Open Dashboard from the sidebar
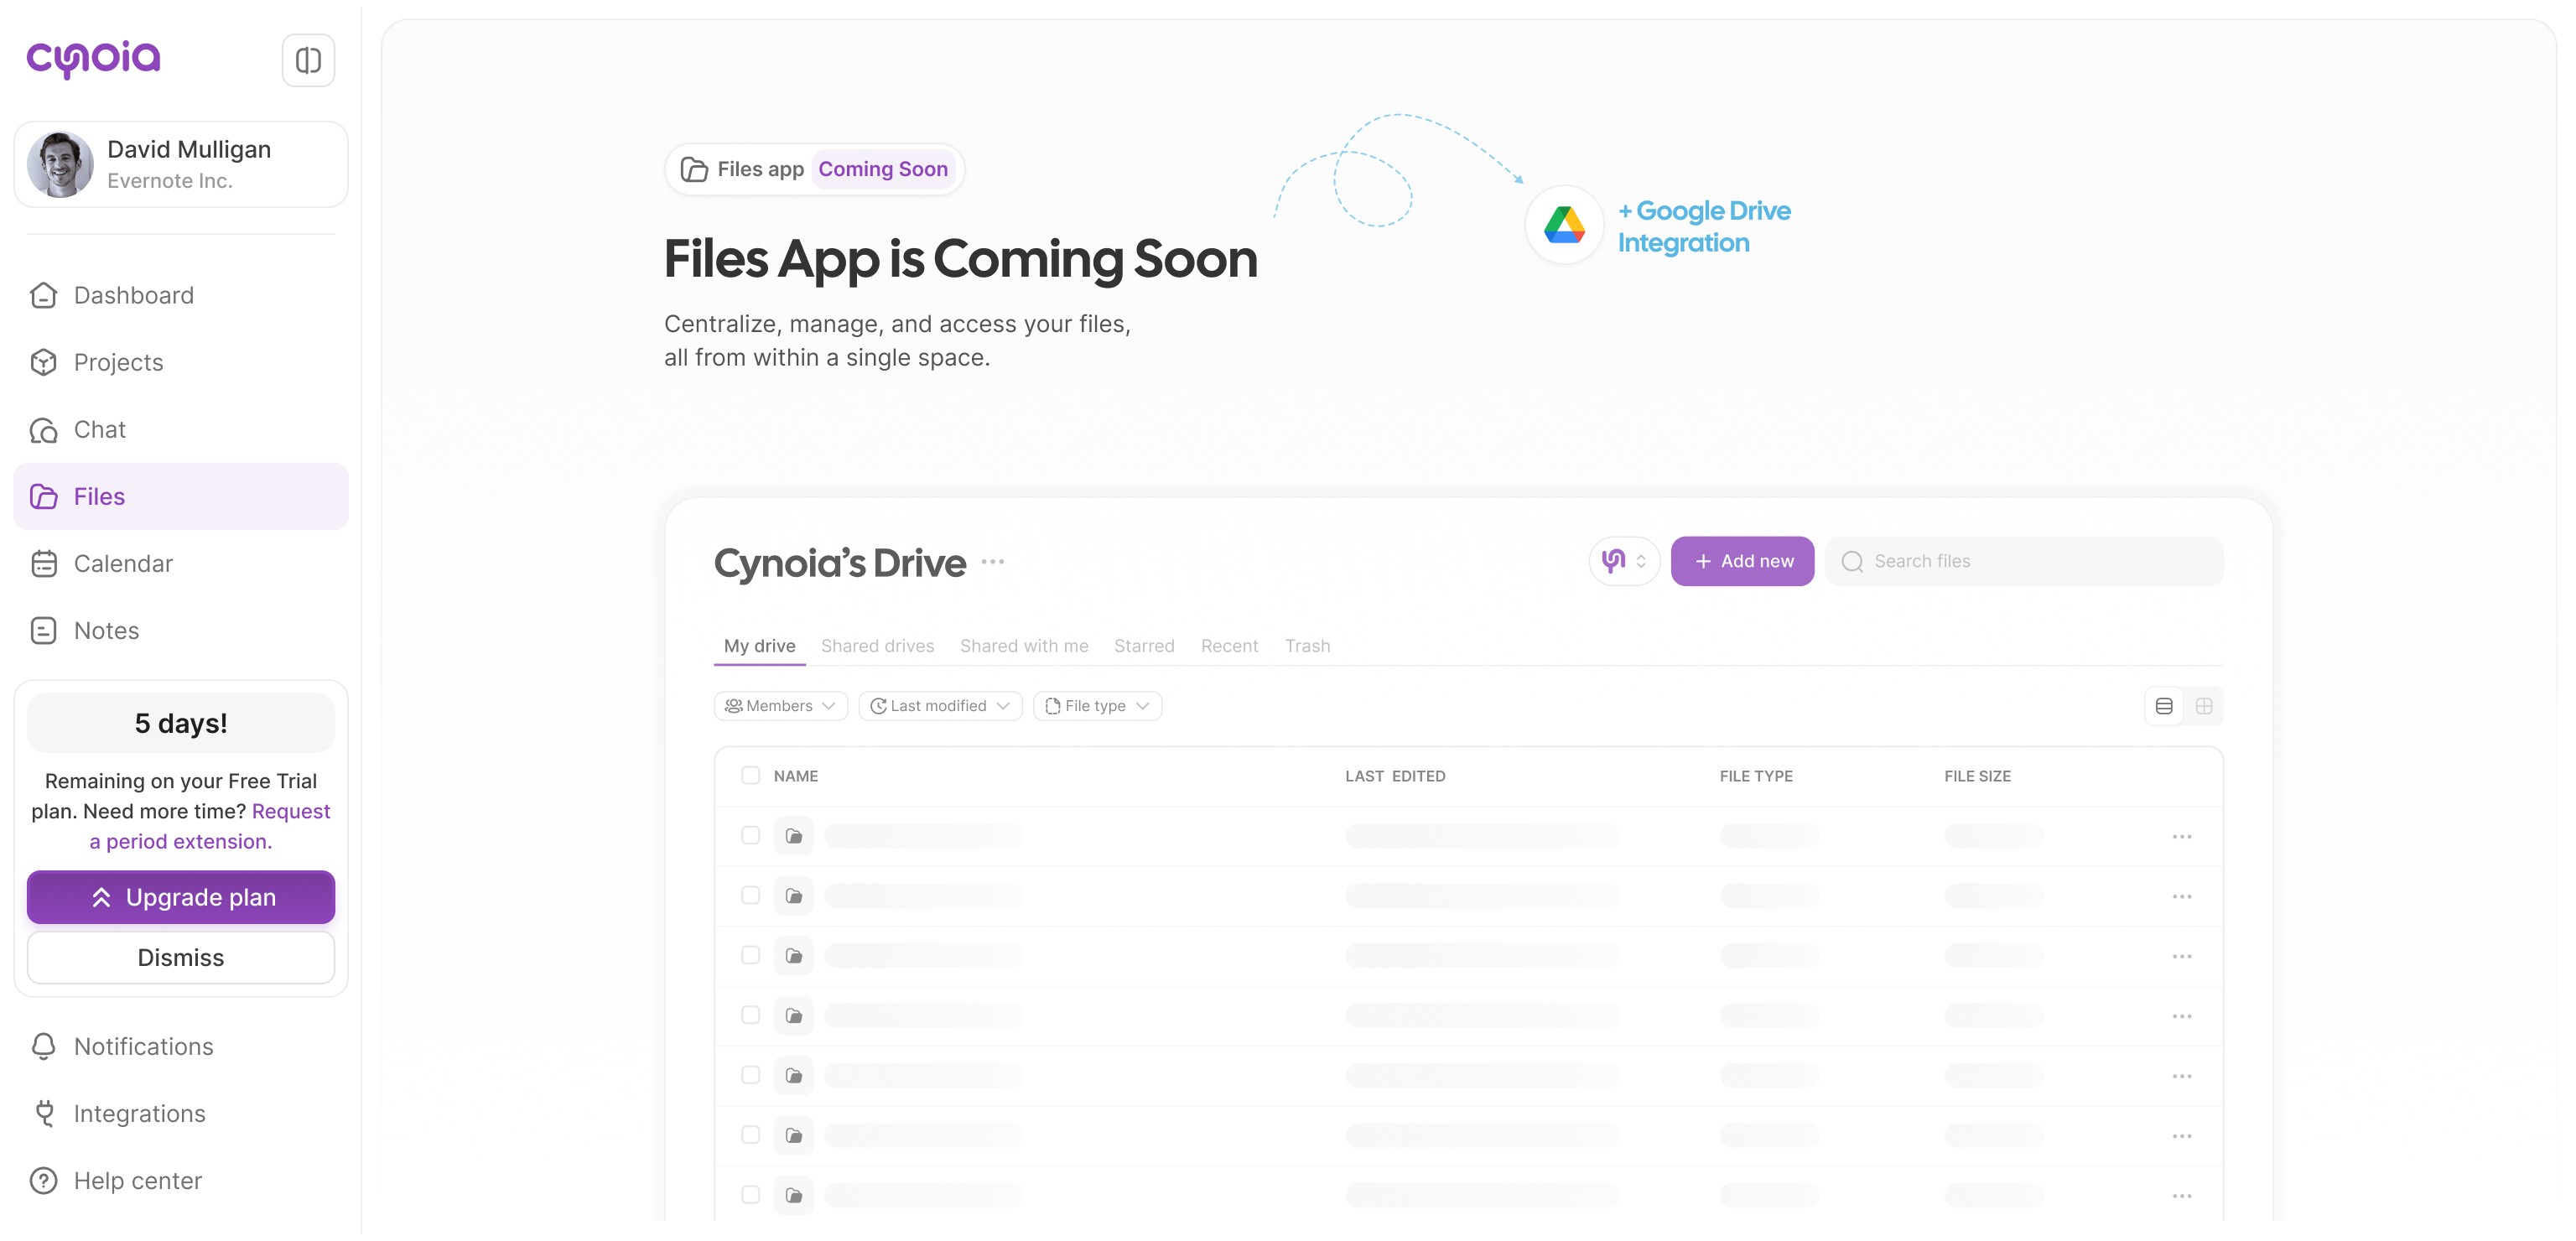The height and width of the screenshot is (1241, 2576). coord(133,295)
